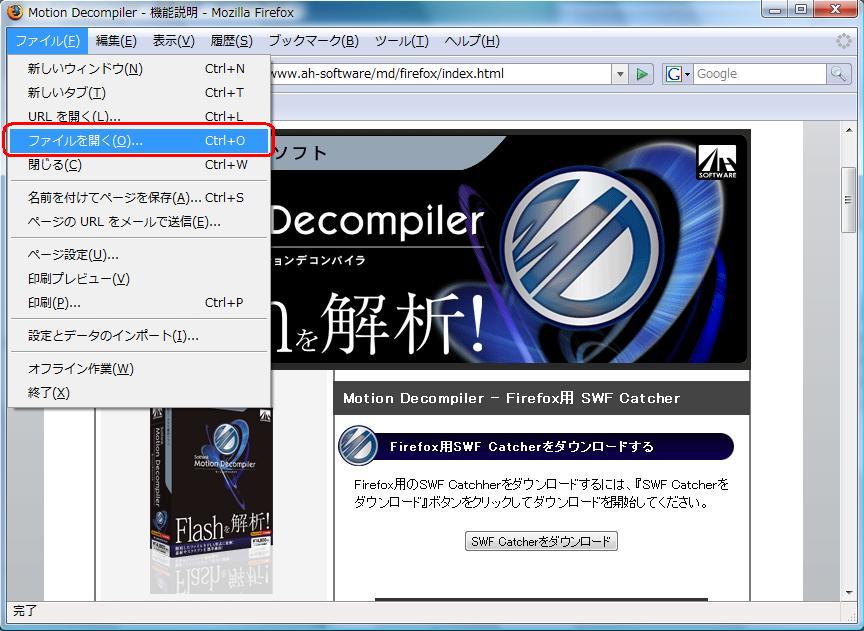Open the ファイル(F) menu
The width and height of the screenshot is (864, 631).
47,41
